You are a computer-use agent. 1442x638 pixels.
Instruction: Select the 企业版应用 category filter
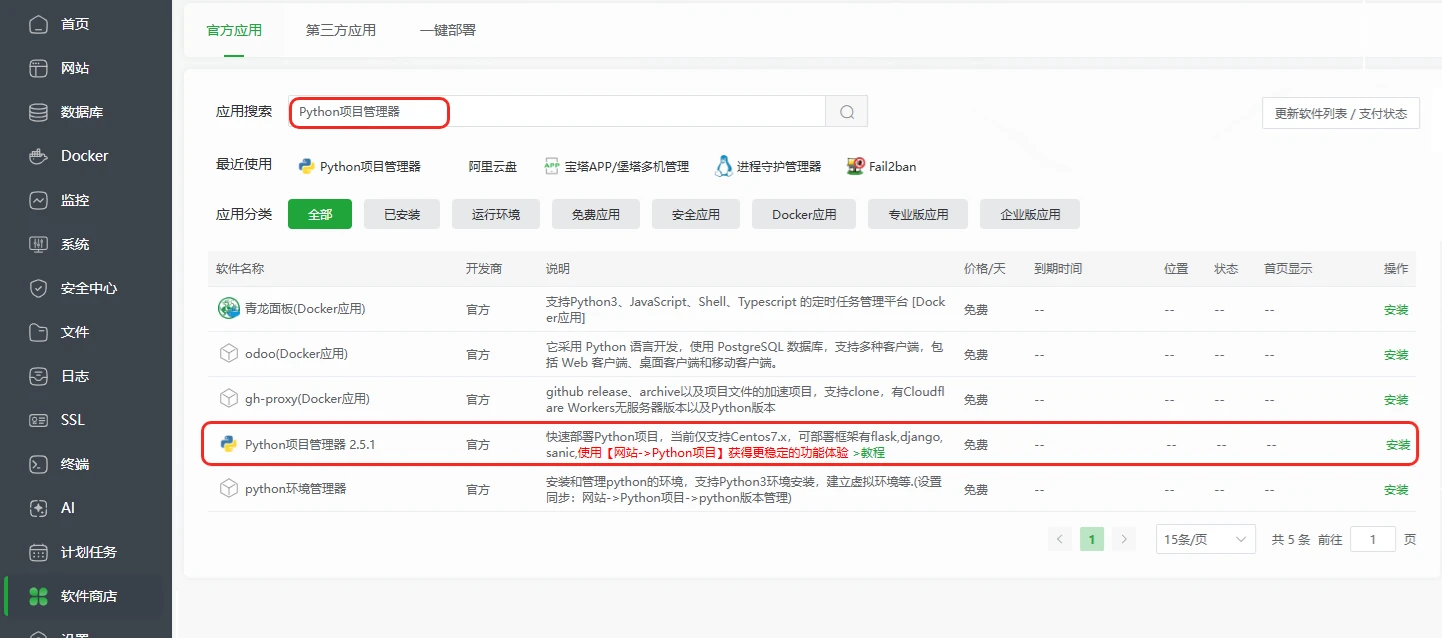(x=1030, y=214)
